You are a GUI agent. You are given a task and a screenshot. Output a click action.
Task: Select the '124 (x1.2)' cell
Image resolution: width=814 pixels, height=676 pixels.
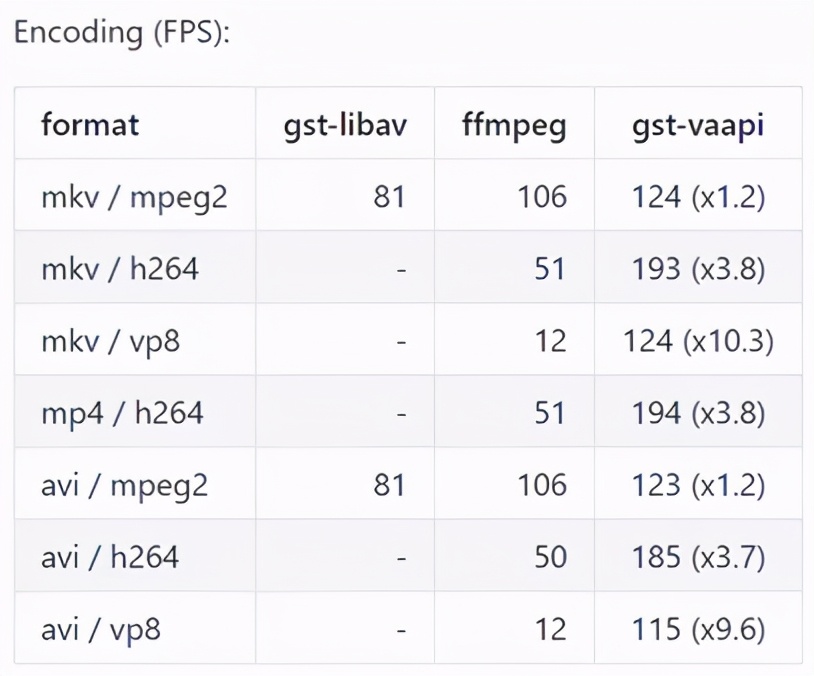(x=698, y=198)
